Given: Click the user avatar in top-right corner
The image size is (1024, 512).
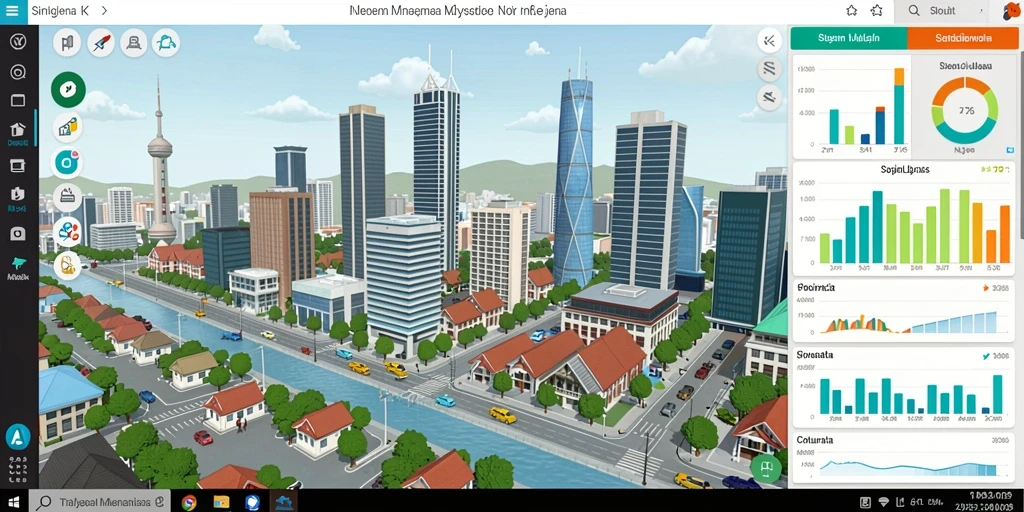Looking at the screenshot, I should pos(1012,11).
